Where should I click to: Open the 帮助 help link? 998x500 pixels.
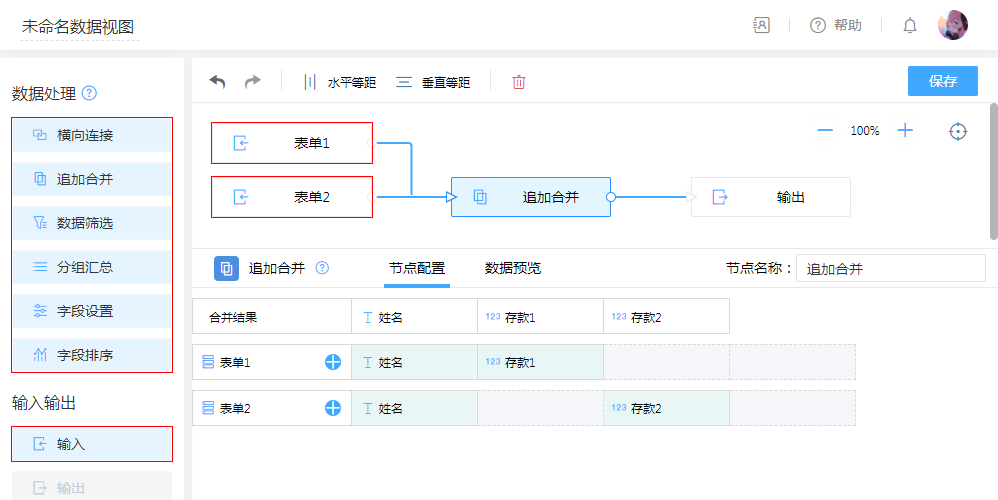[836, 26]
